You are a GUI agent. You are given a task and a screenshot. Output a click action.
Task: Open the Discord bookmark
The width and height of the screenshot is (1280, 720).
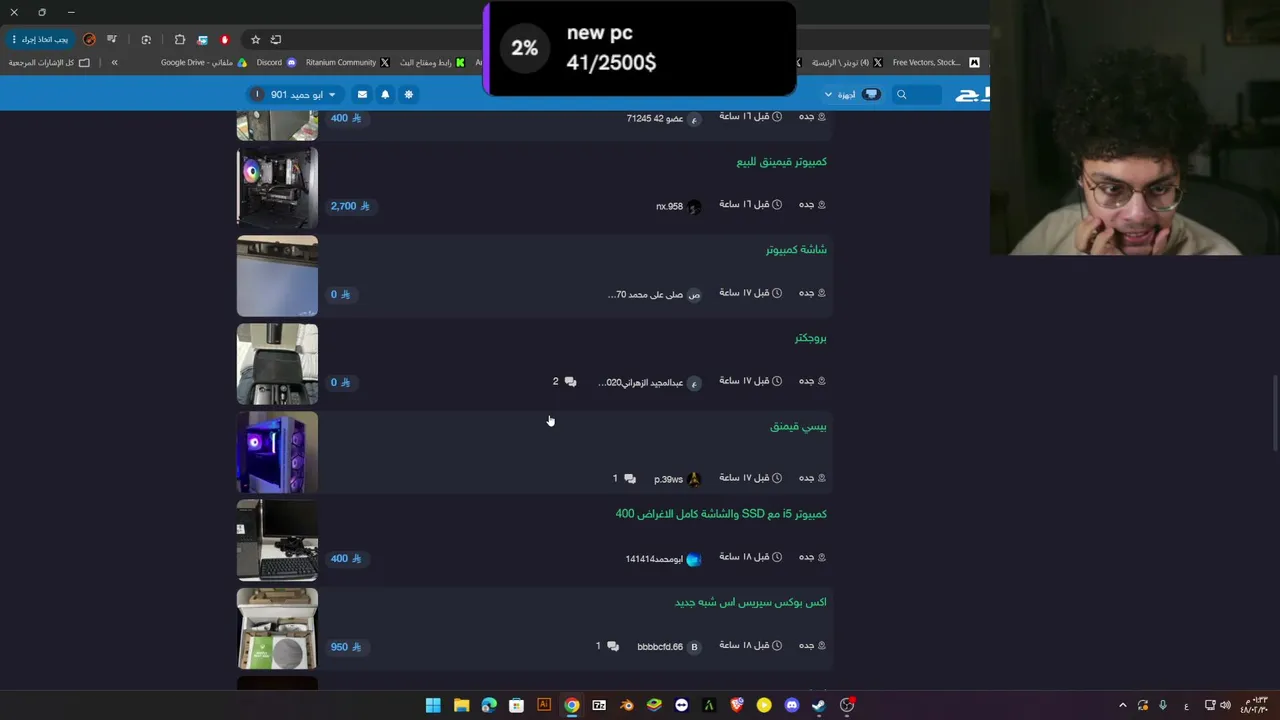276,62
